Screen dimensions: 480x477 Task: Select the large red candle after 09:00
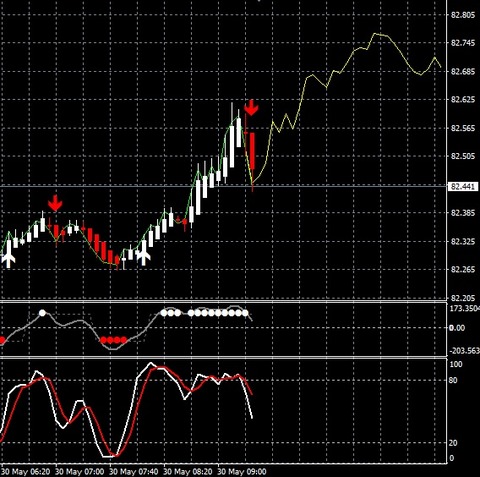pyautogui.click(x=252, y=151)
